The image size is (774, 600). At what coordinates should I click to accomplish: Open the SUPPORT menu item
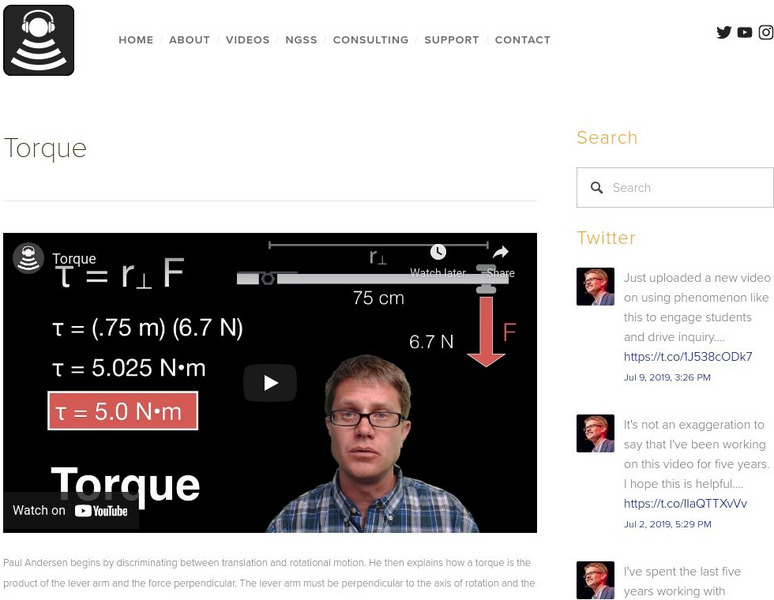(452, 40)
